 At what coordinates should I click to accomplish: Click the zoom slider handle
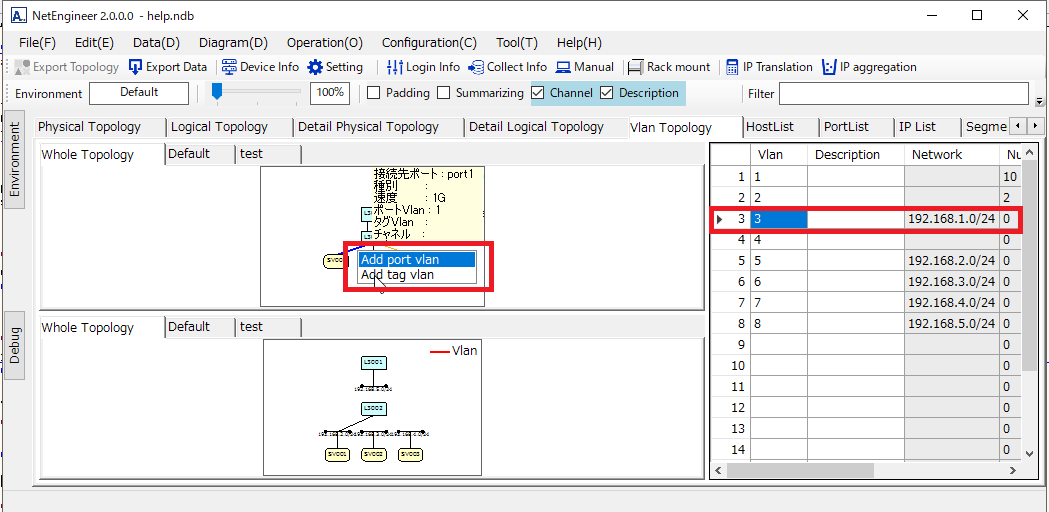point(217,93)
